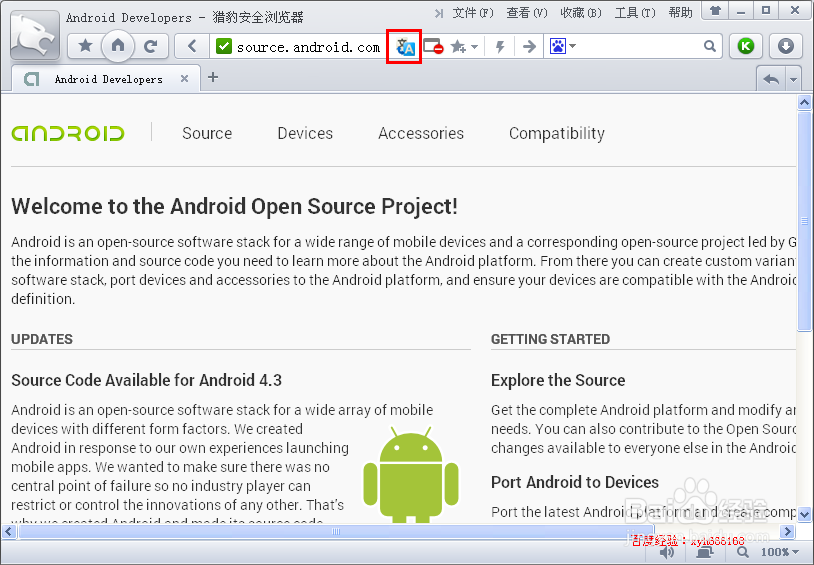Screen dimensions: 814x565
Task: Open bookmarks with the star icon
Action: tap(85, 46)
